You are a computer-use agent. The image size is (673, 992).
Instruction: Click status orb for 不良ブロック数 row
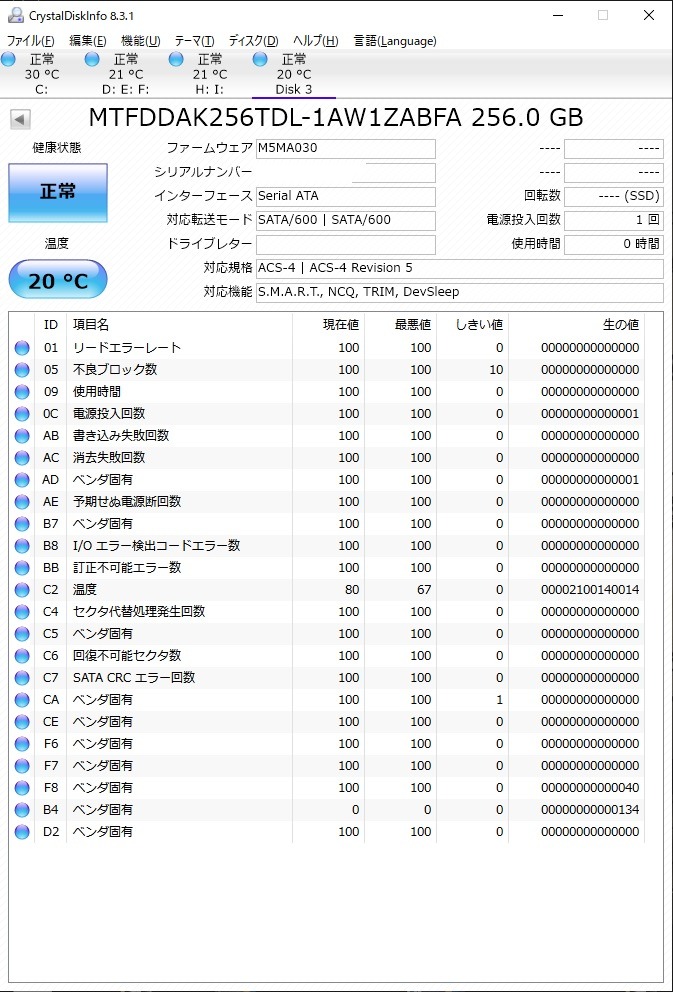pyautogui.click(x=22, y=370)
